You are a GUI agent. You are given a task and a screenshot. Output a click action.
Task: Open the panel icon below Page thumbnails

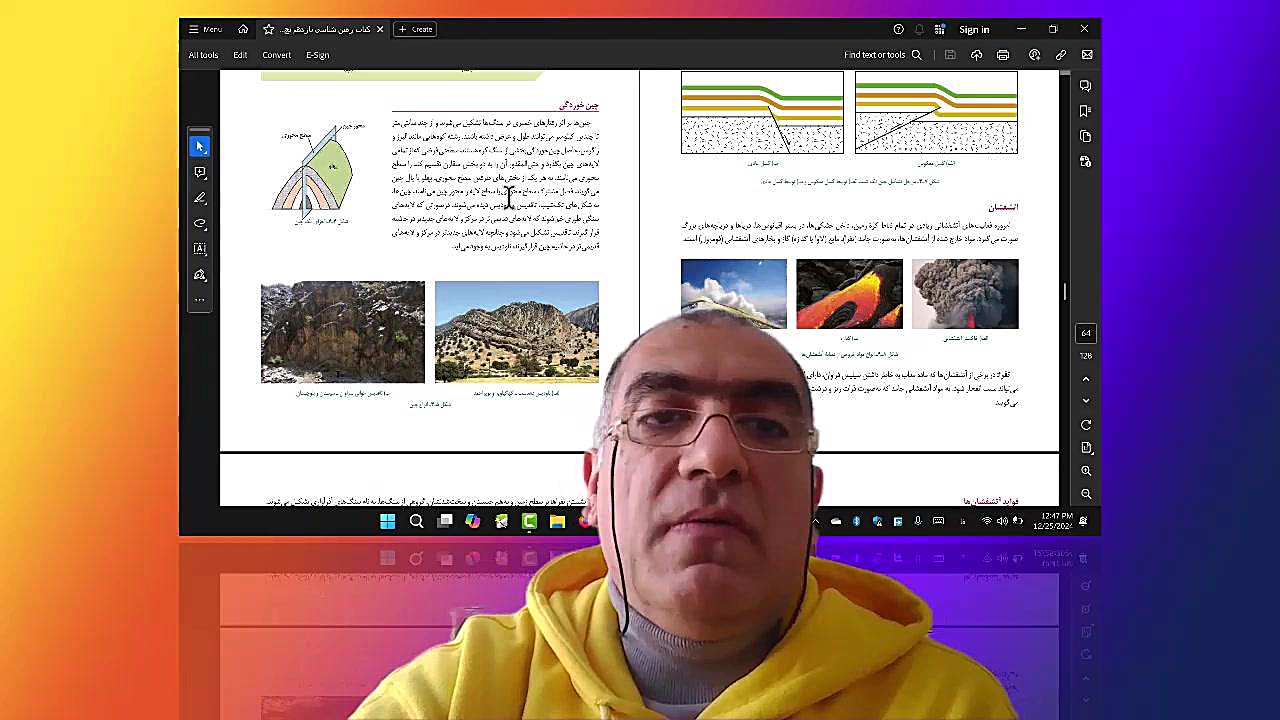(x=1086, y=161)
